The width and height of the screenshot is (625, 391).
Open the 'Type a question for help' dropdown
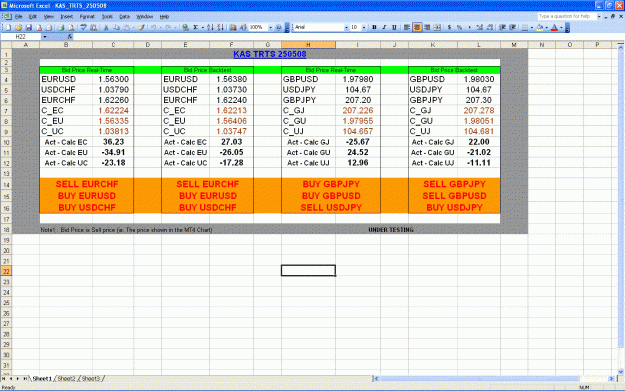(x=599, y=16)
